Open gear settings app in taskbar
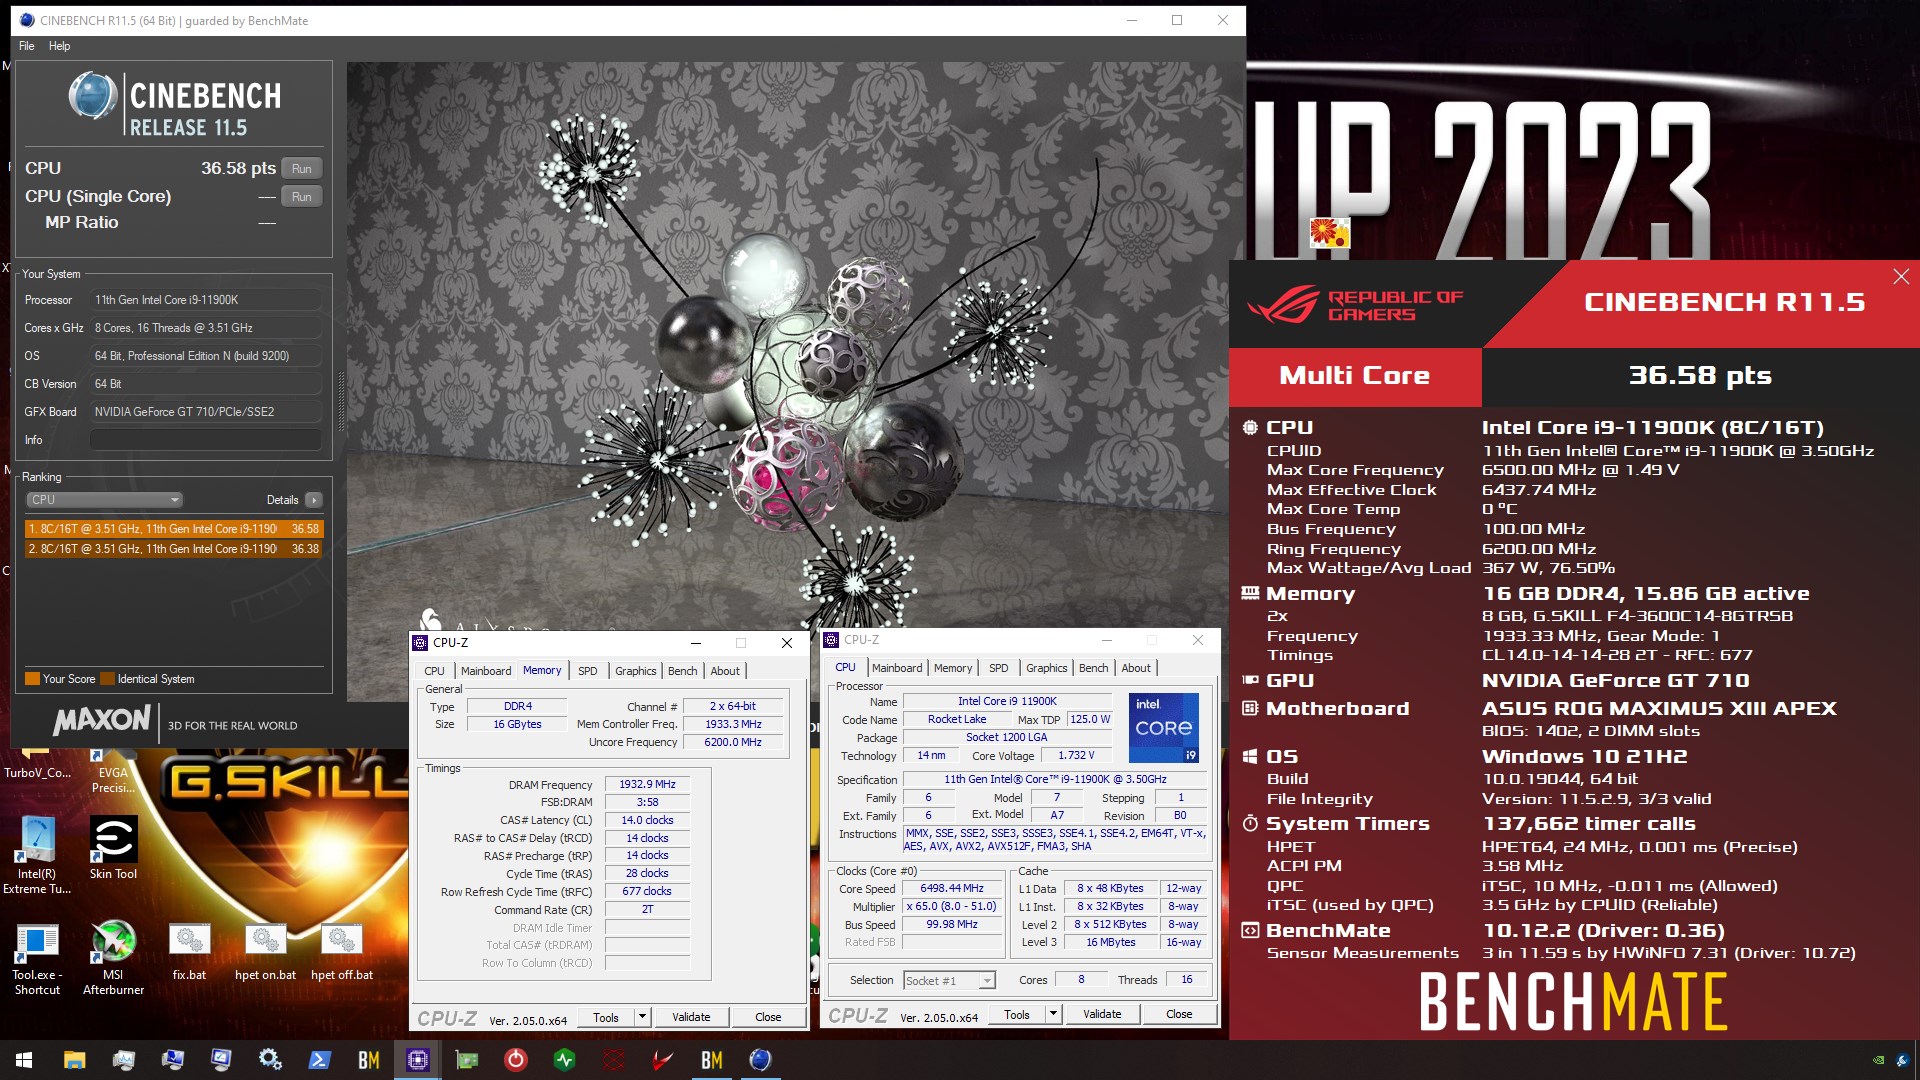Image resolution: width=1920 pixels, height=1080 pixels. click(270, 1060)
